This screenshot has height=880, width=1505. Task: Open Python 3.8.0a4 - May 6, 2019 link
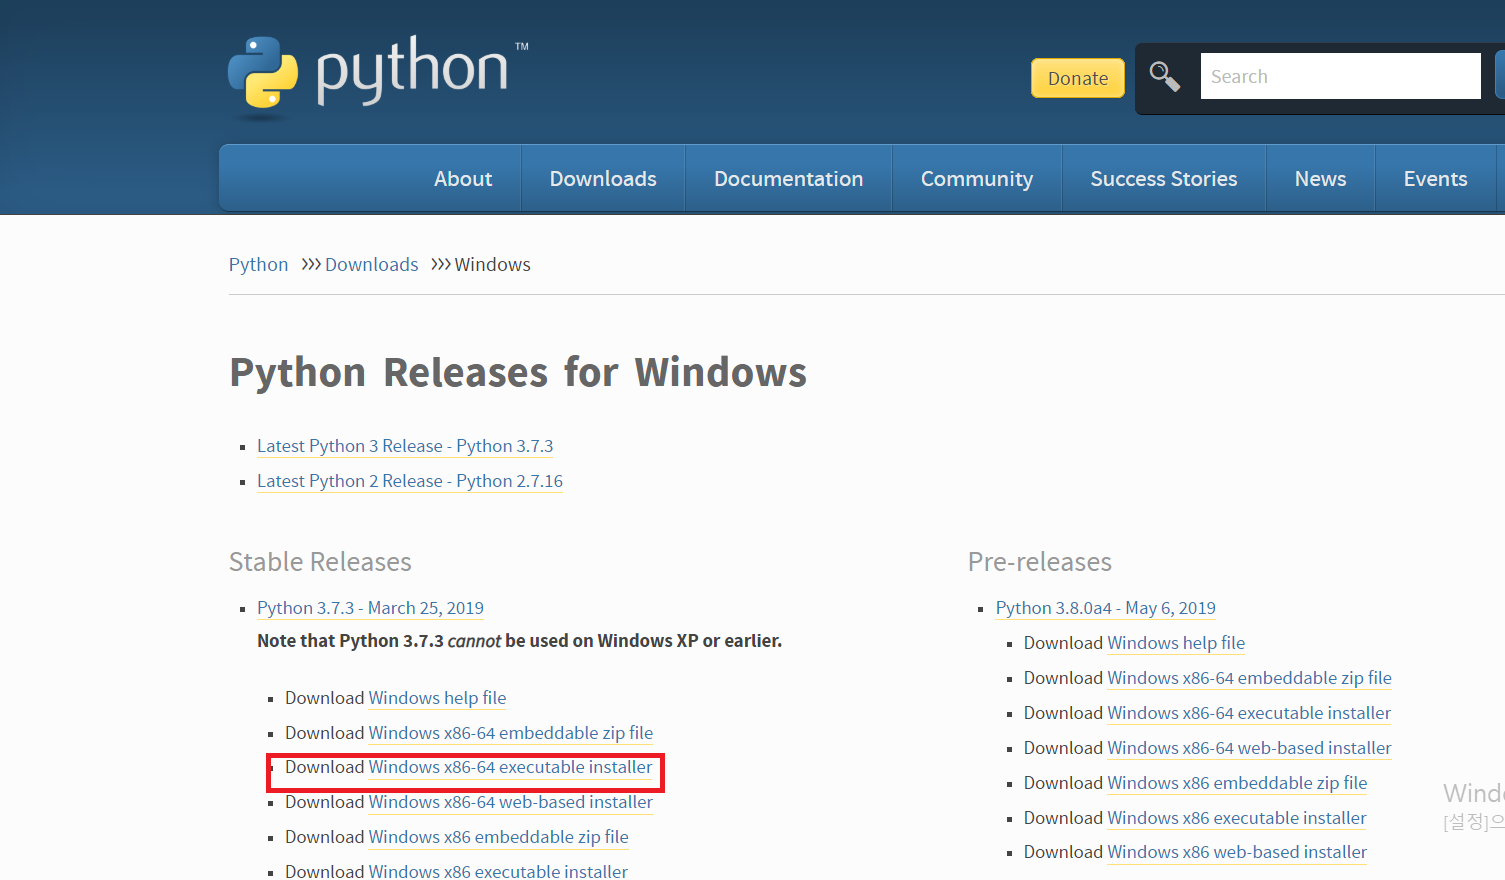[1106, 608]
